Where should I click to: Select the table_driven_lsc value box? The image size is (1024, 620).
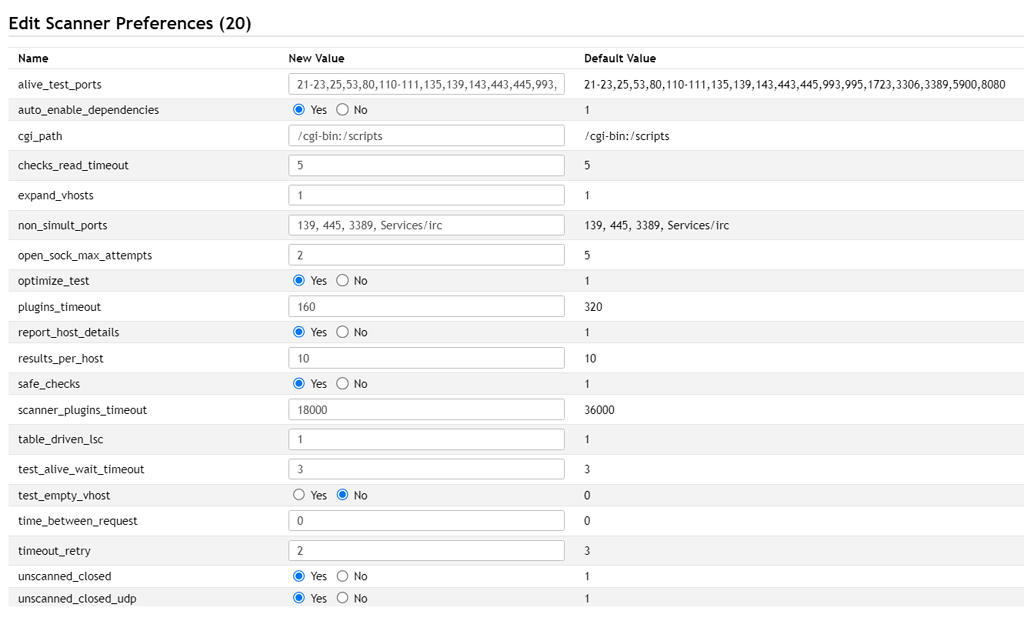coord(425,439)
